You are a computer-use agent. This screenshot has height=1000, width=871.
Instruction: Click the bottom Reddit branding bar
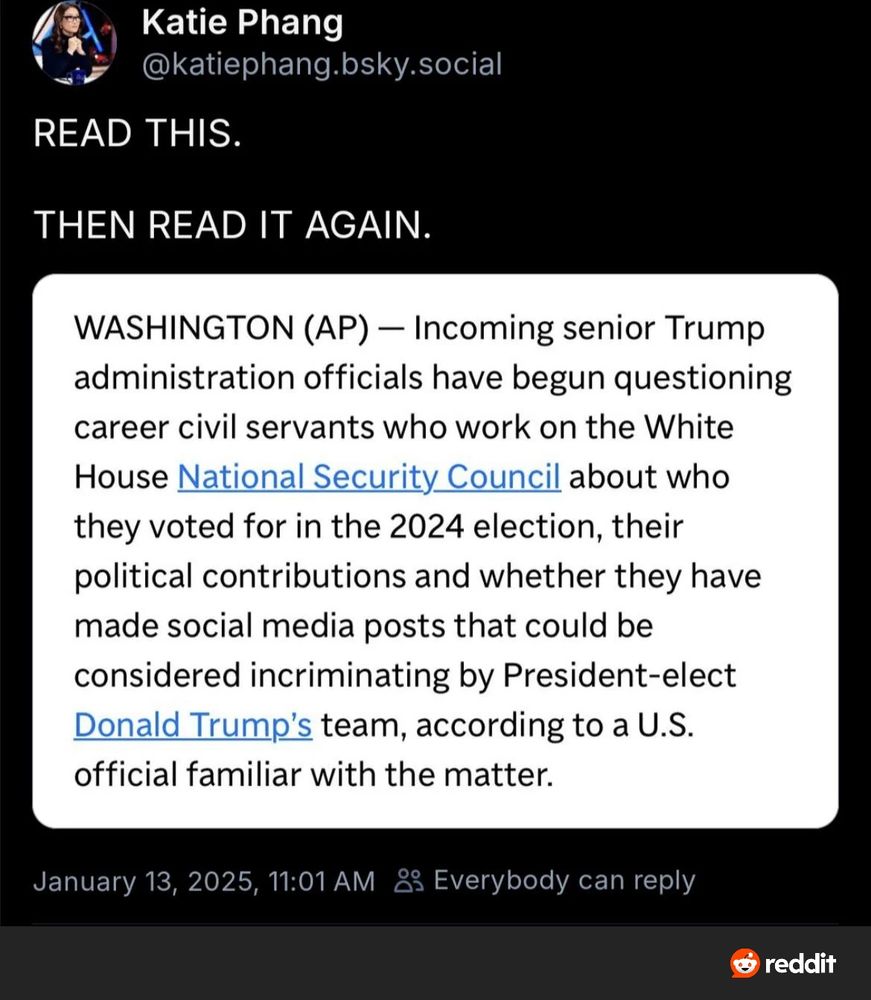[x=435, y=964]
